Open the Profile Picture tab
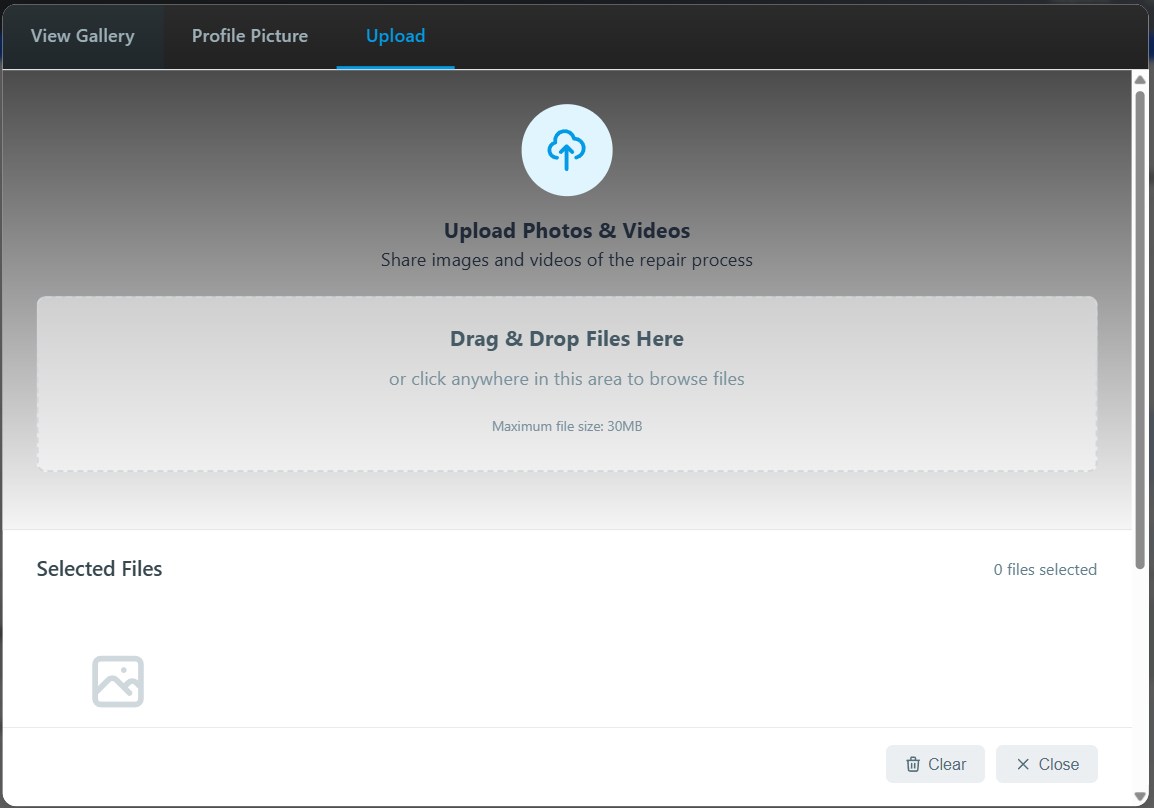Image resolution: width=1154 pixels, height=808 pixels. 249,36
